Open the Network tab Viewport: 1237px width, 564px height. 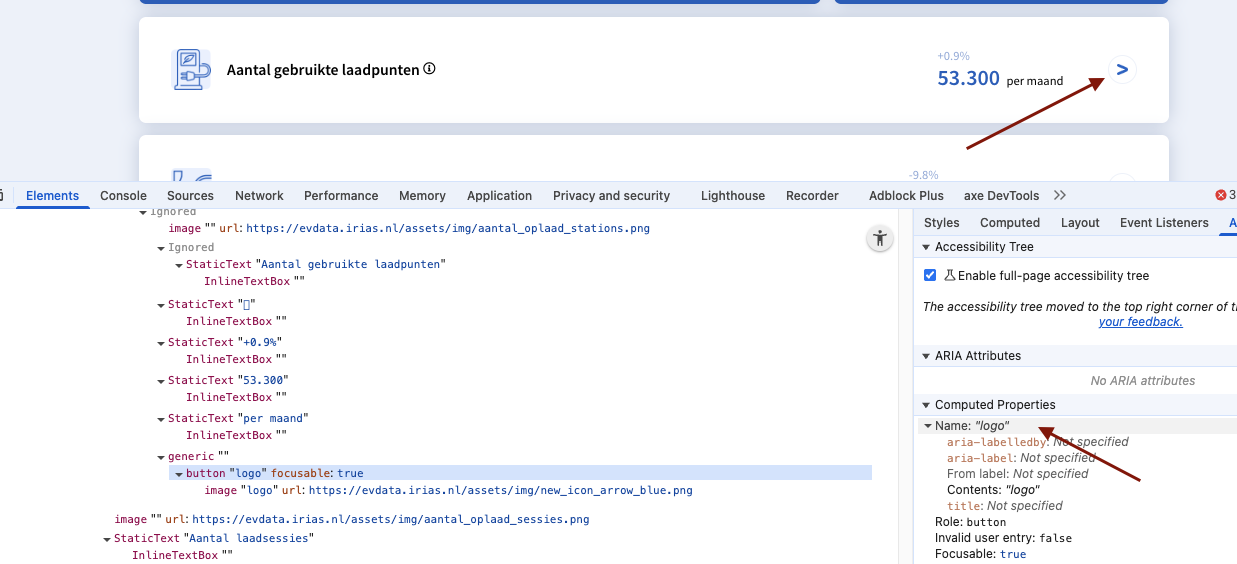tap(259, 196)
